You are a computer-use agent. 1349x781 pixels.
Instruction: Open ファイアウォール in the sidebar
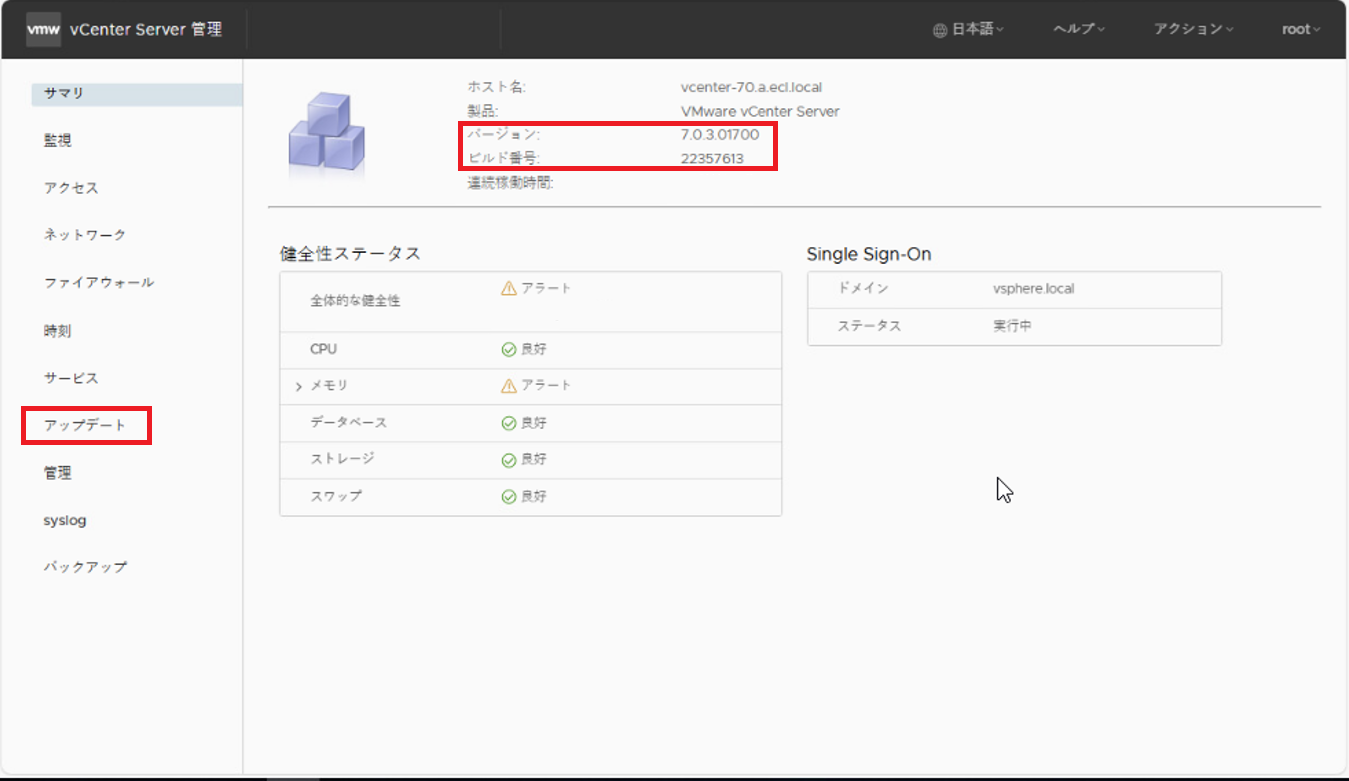point(99,283)
